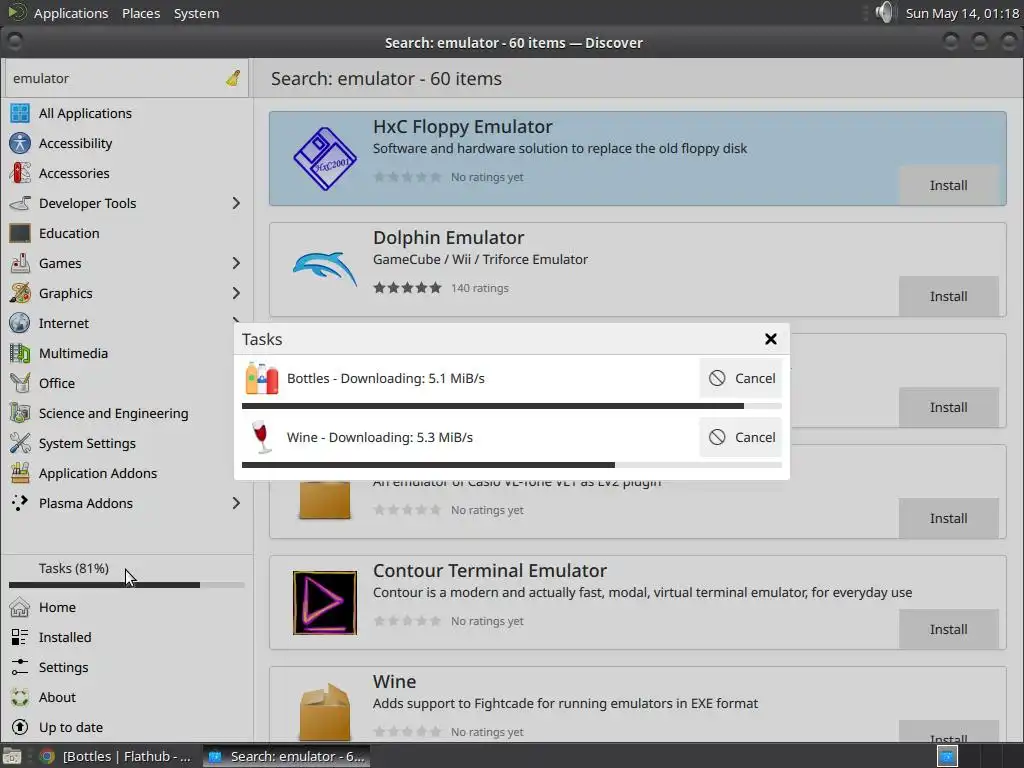Click the HxC Floppy Emulator icon

(x=325, y=159)
